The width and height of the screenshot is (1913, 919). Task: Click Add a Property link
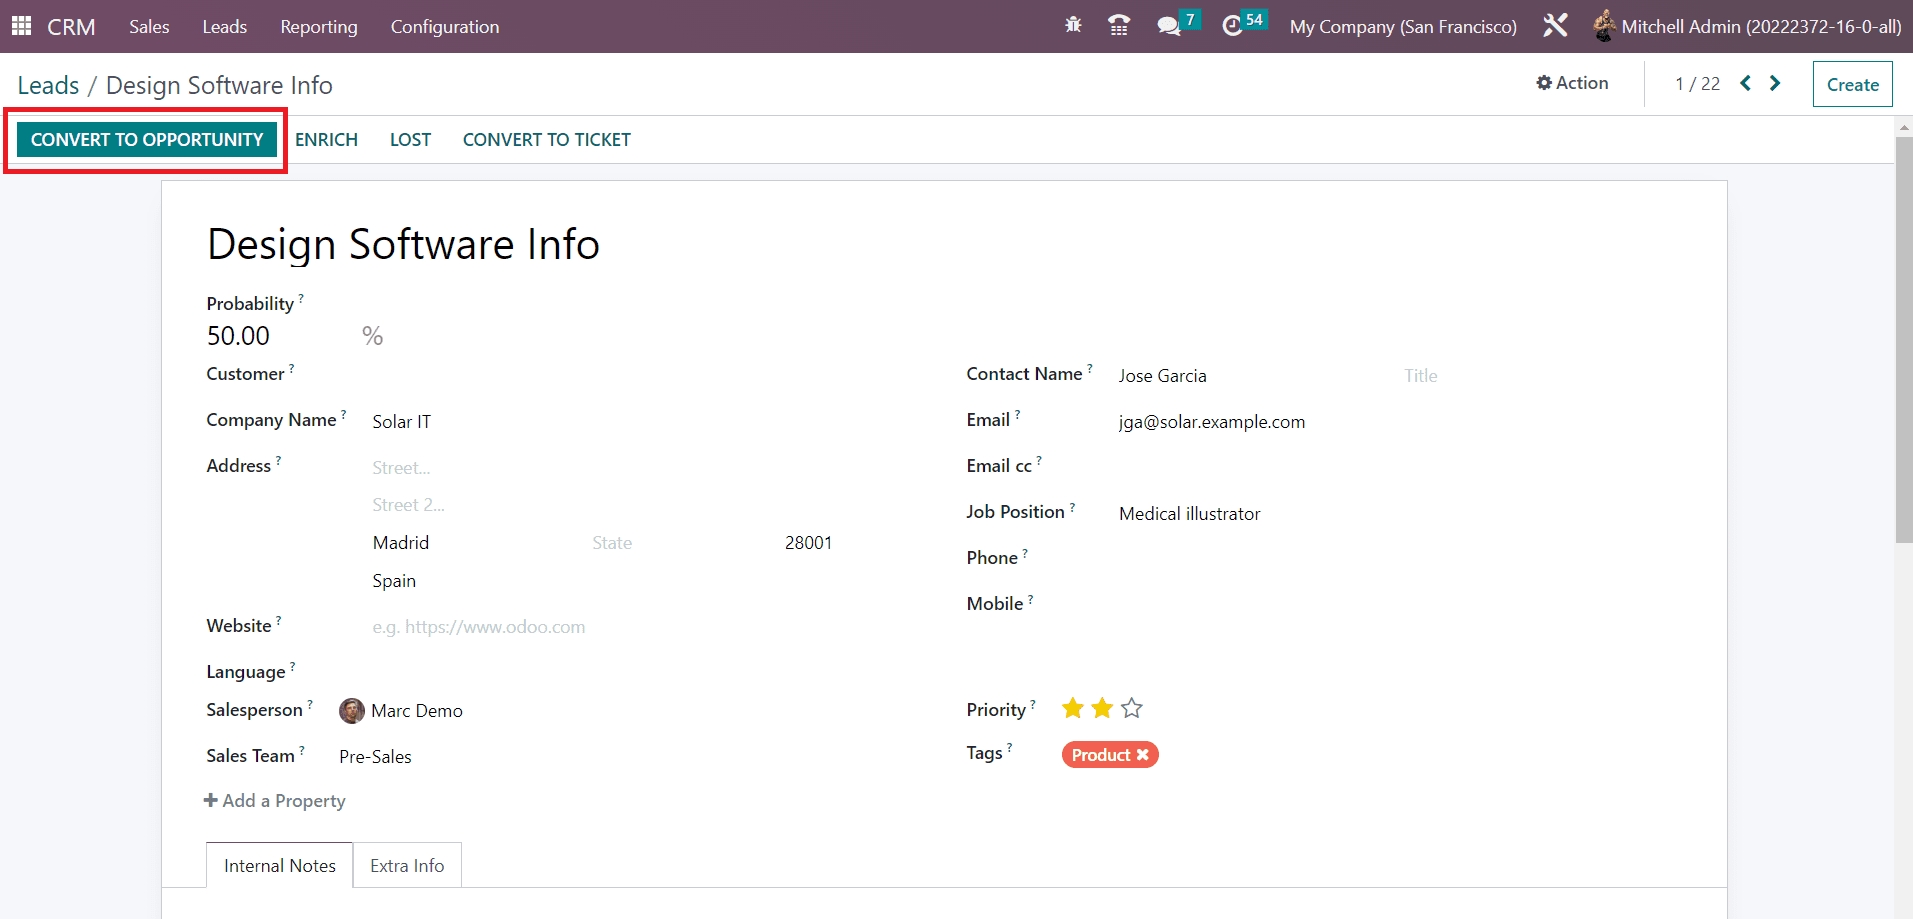(x=275, y=801)
